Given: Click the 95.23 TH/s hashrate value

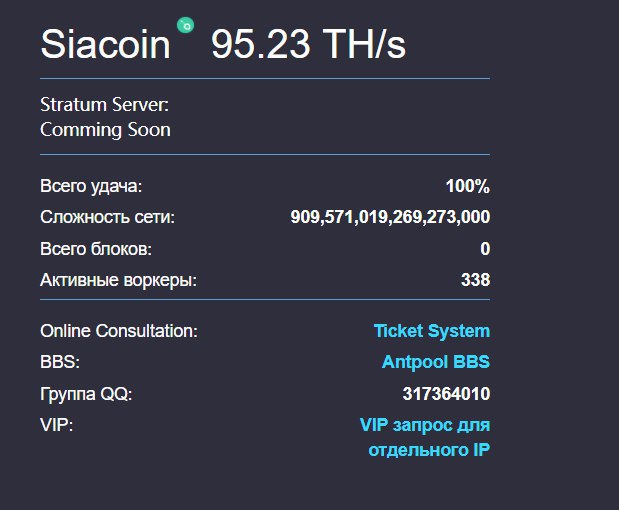Looking at the screenshot, I should [308, 44].
